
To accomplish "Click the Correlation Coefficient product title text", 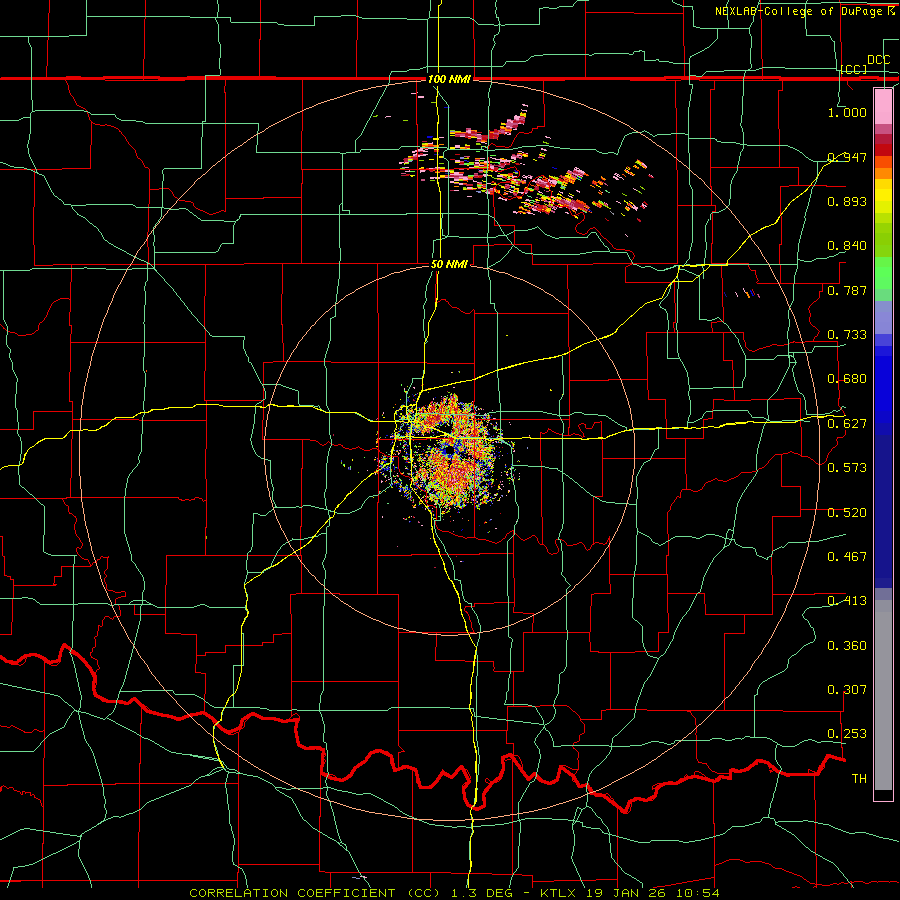I will point(315,893).
